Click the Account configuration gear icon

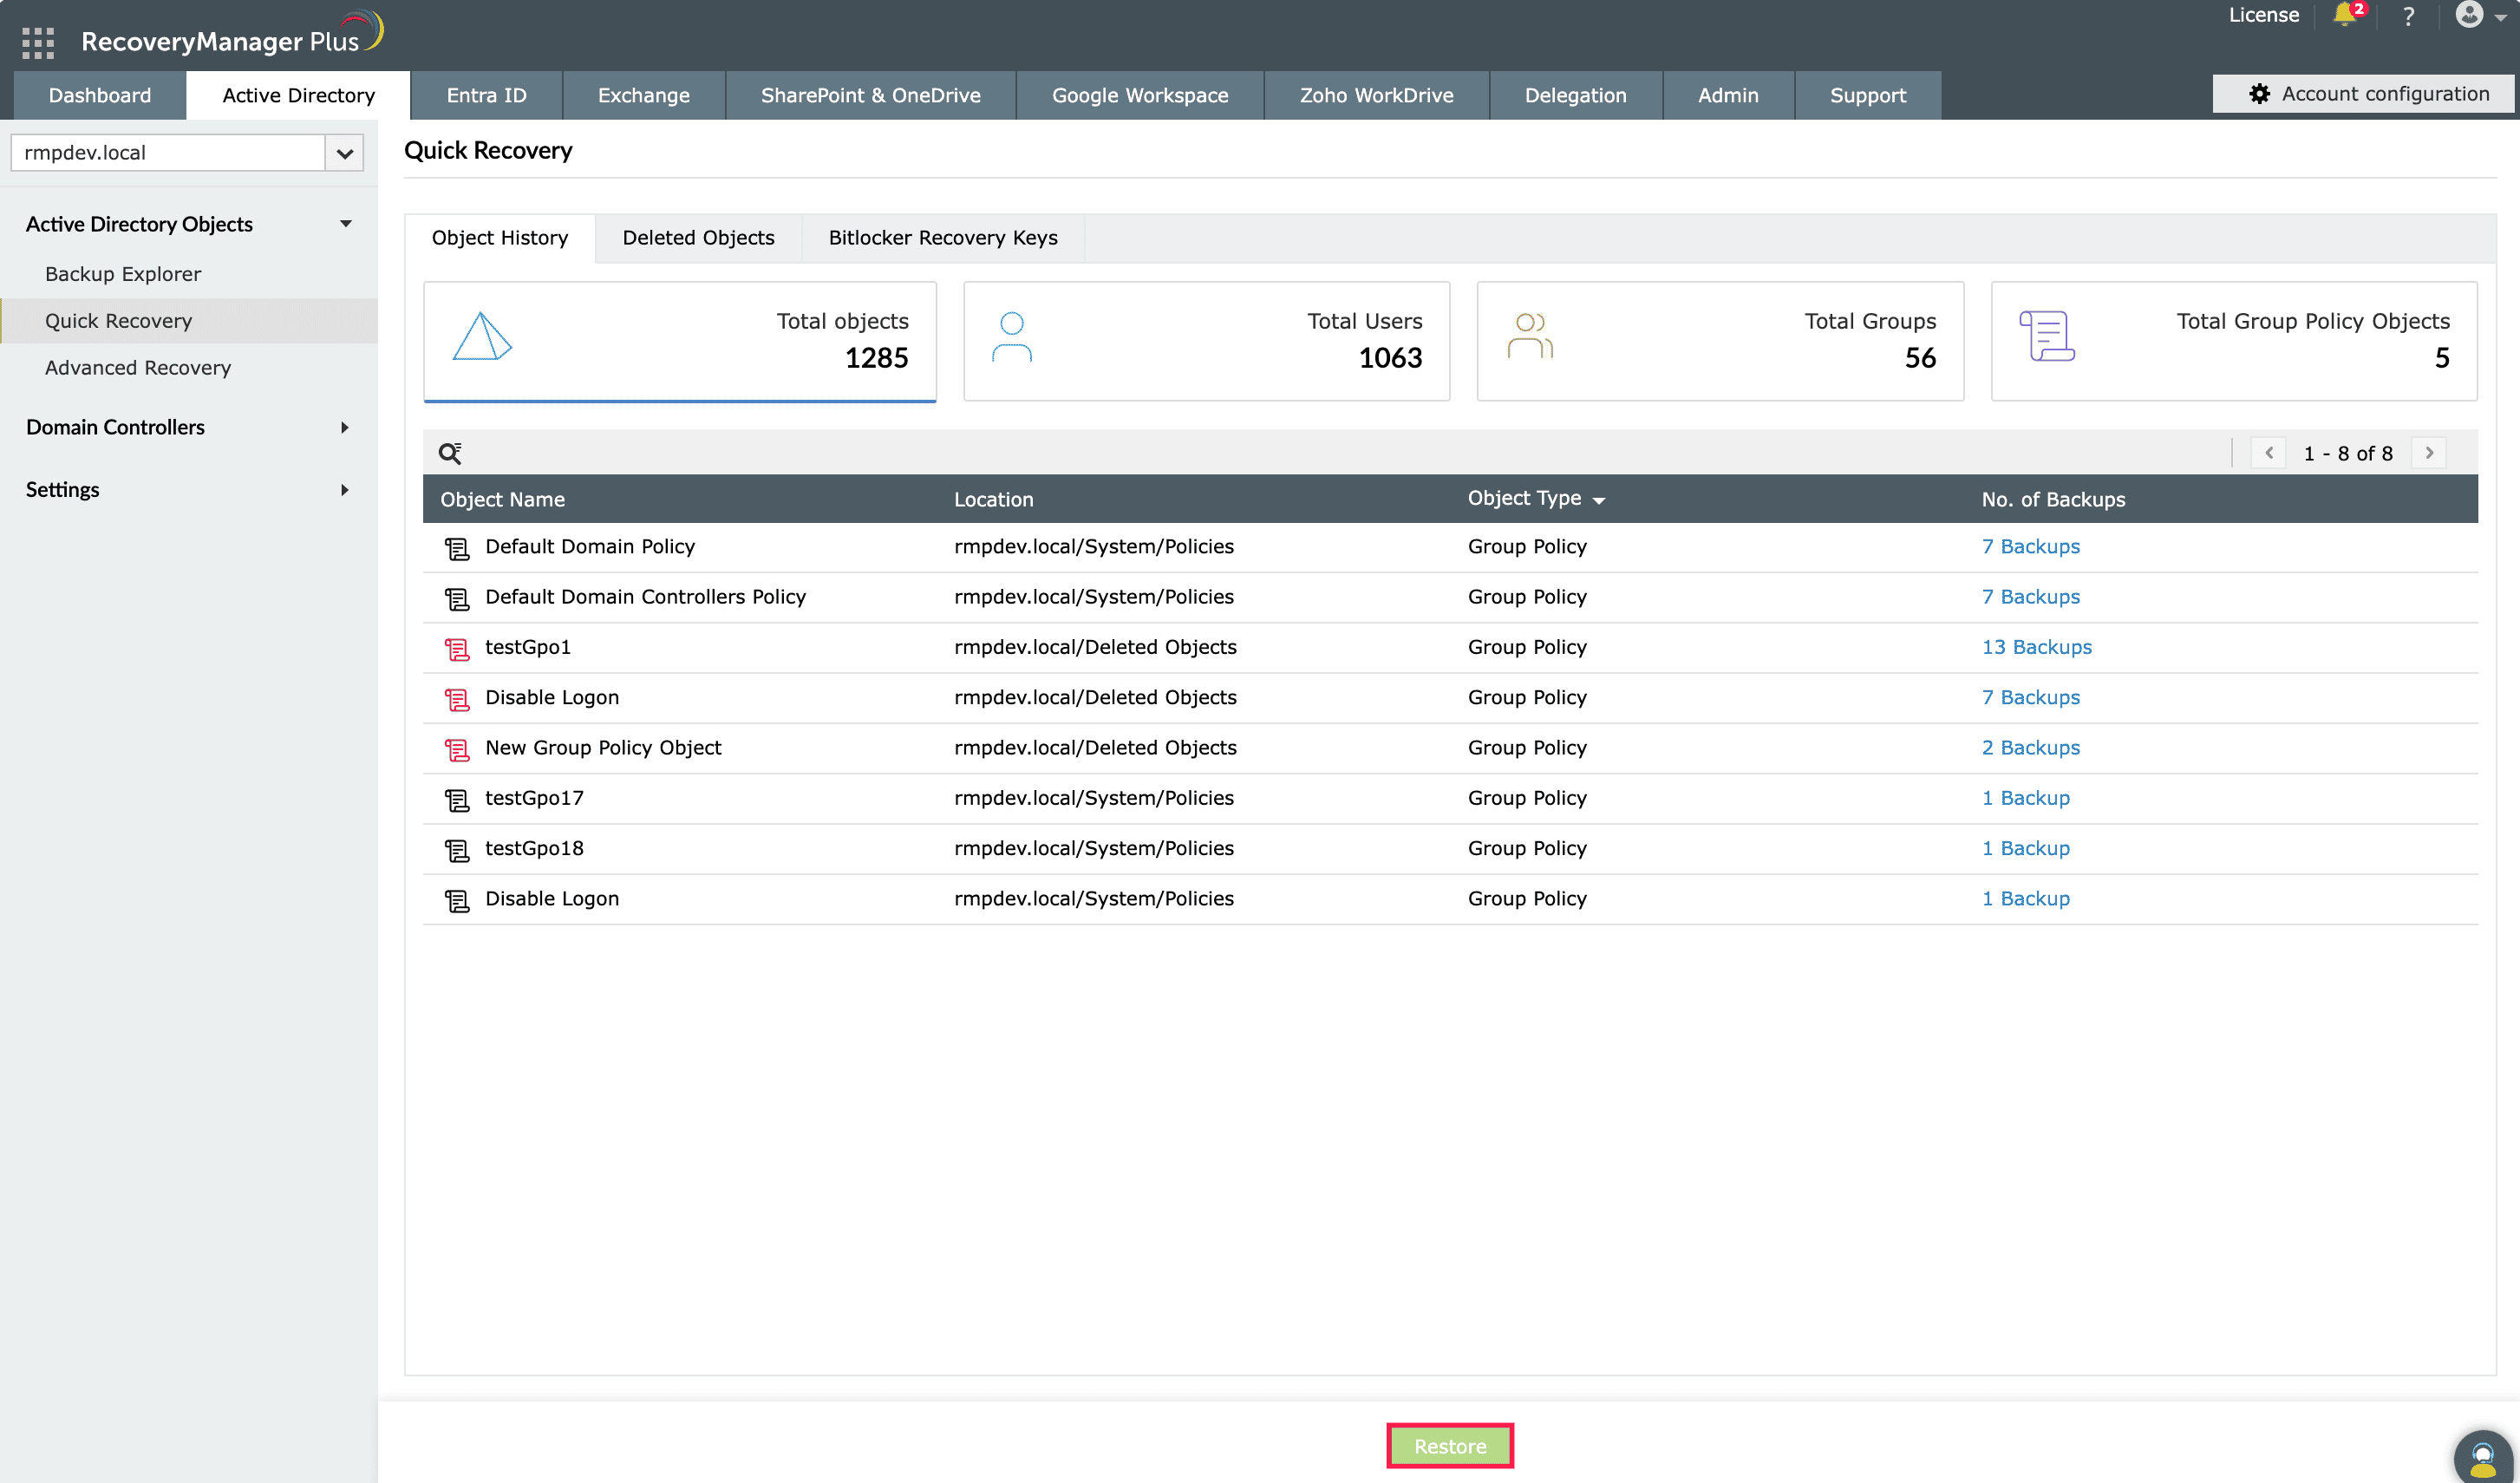point(2261,93)
